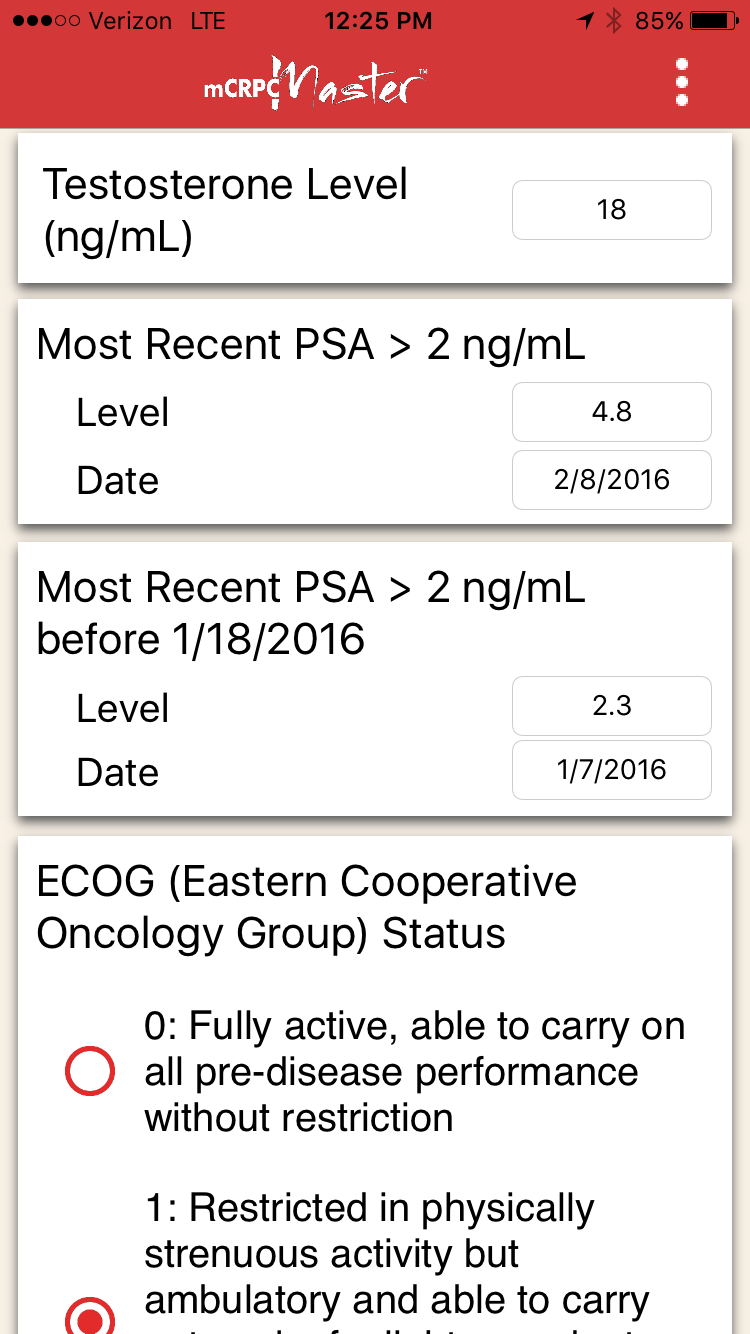Open the 2/8/2016 date field
750x1334 pixels.
click(x=611, y=480)
